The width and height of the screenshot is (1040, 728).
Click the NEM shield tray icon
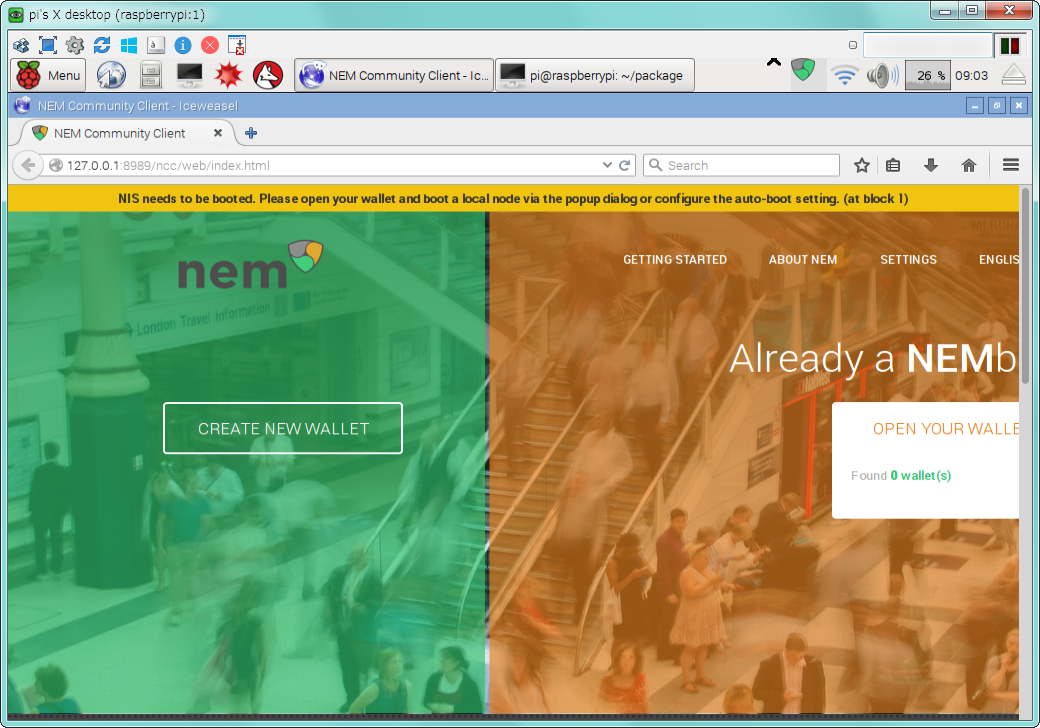pos(803,70)
